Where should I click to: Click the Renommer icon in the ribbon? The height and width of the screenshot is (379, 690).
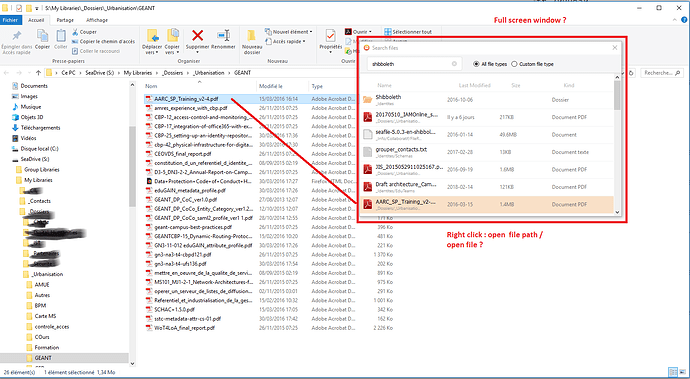click(x=224, y=36)
